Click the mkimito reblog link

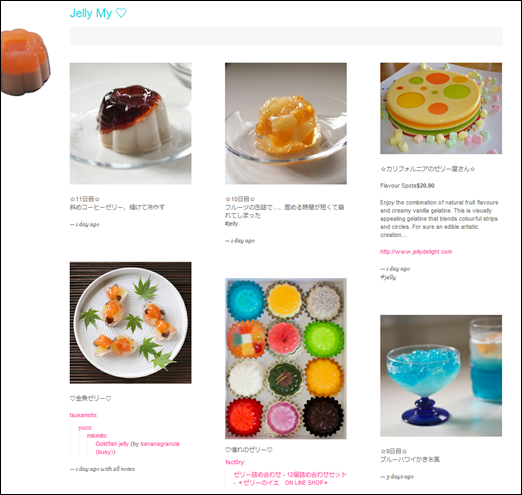pos(97,436)
